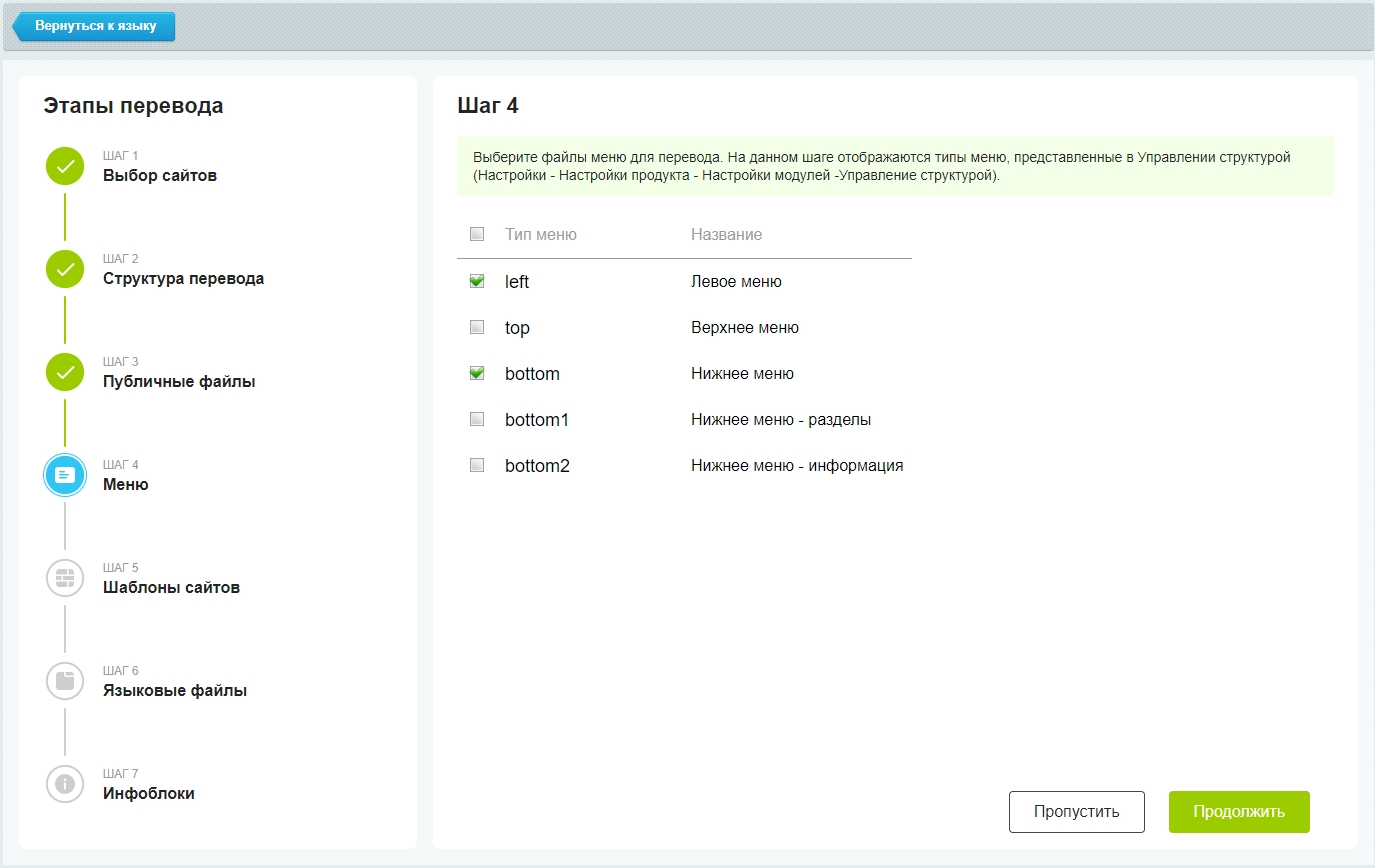Uncheck the left menu checkbox

pos(477,282)
